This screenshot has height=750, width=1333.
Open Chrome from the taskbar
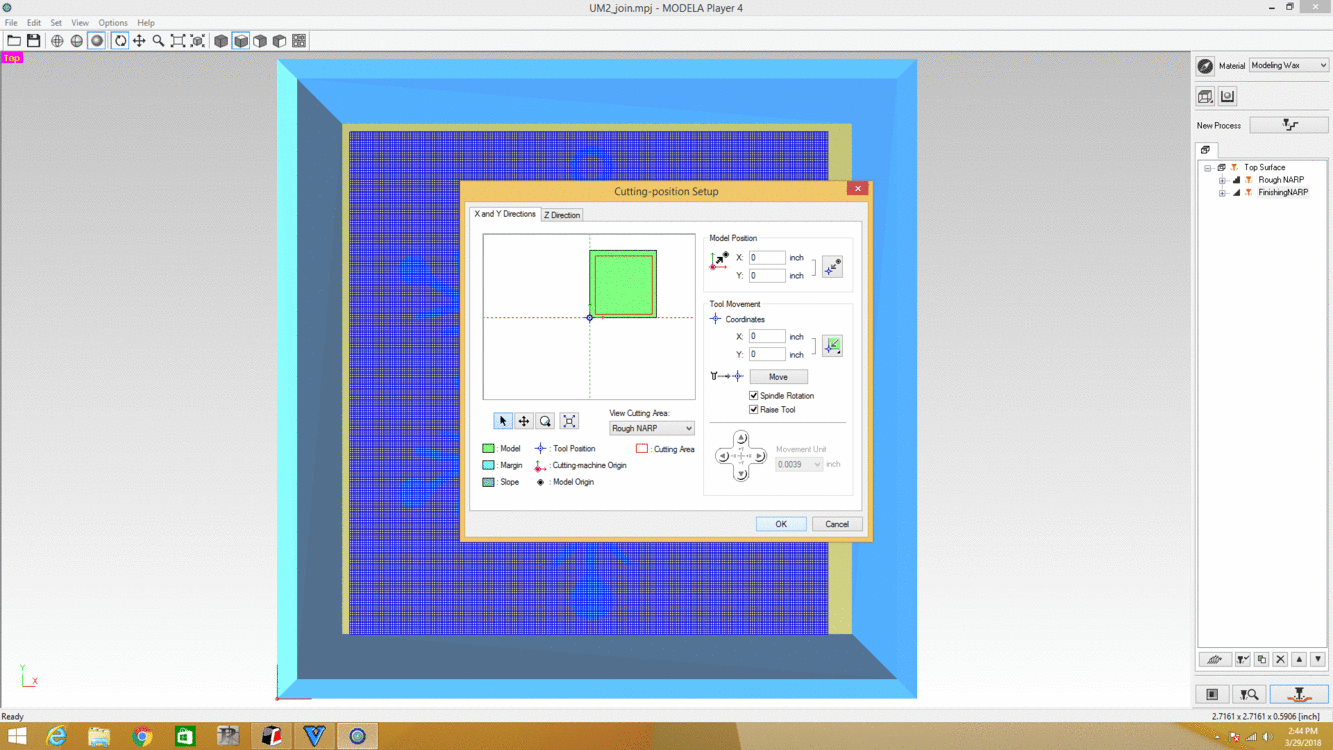[142, 736]
